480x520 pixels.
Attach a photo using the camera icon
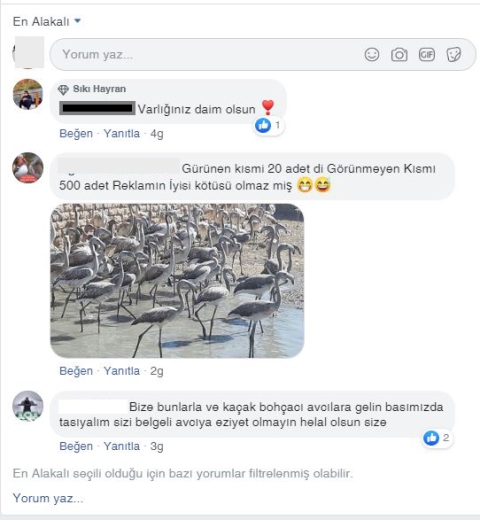click(x=399, y=55)
